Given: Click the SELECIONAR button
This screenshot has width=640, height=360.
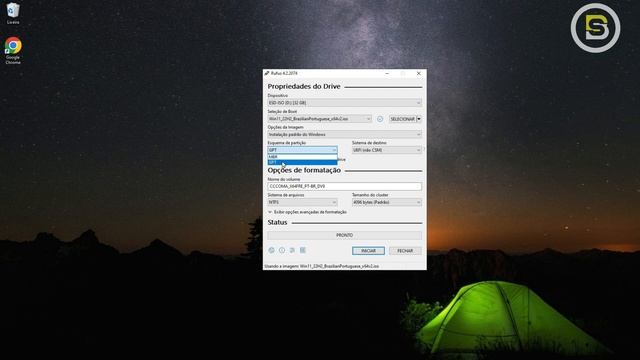Looking at the screenshot, I should pos(402,119).
